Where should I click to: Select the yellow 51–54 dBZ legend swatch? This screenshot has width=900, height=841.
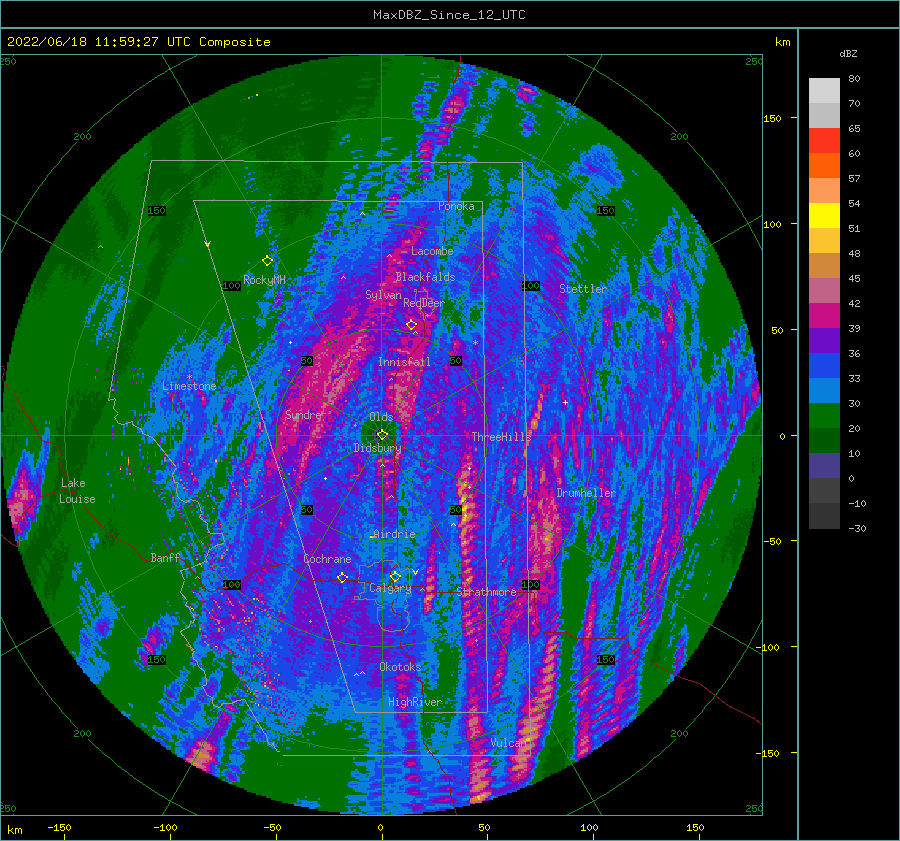(x=824, y=216)
